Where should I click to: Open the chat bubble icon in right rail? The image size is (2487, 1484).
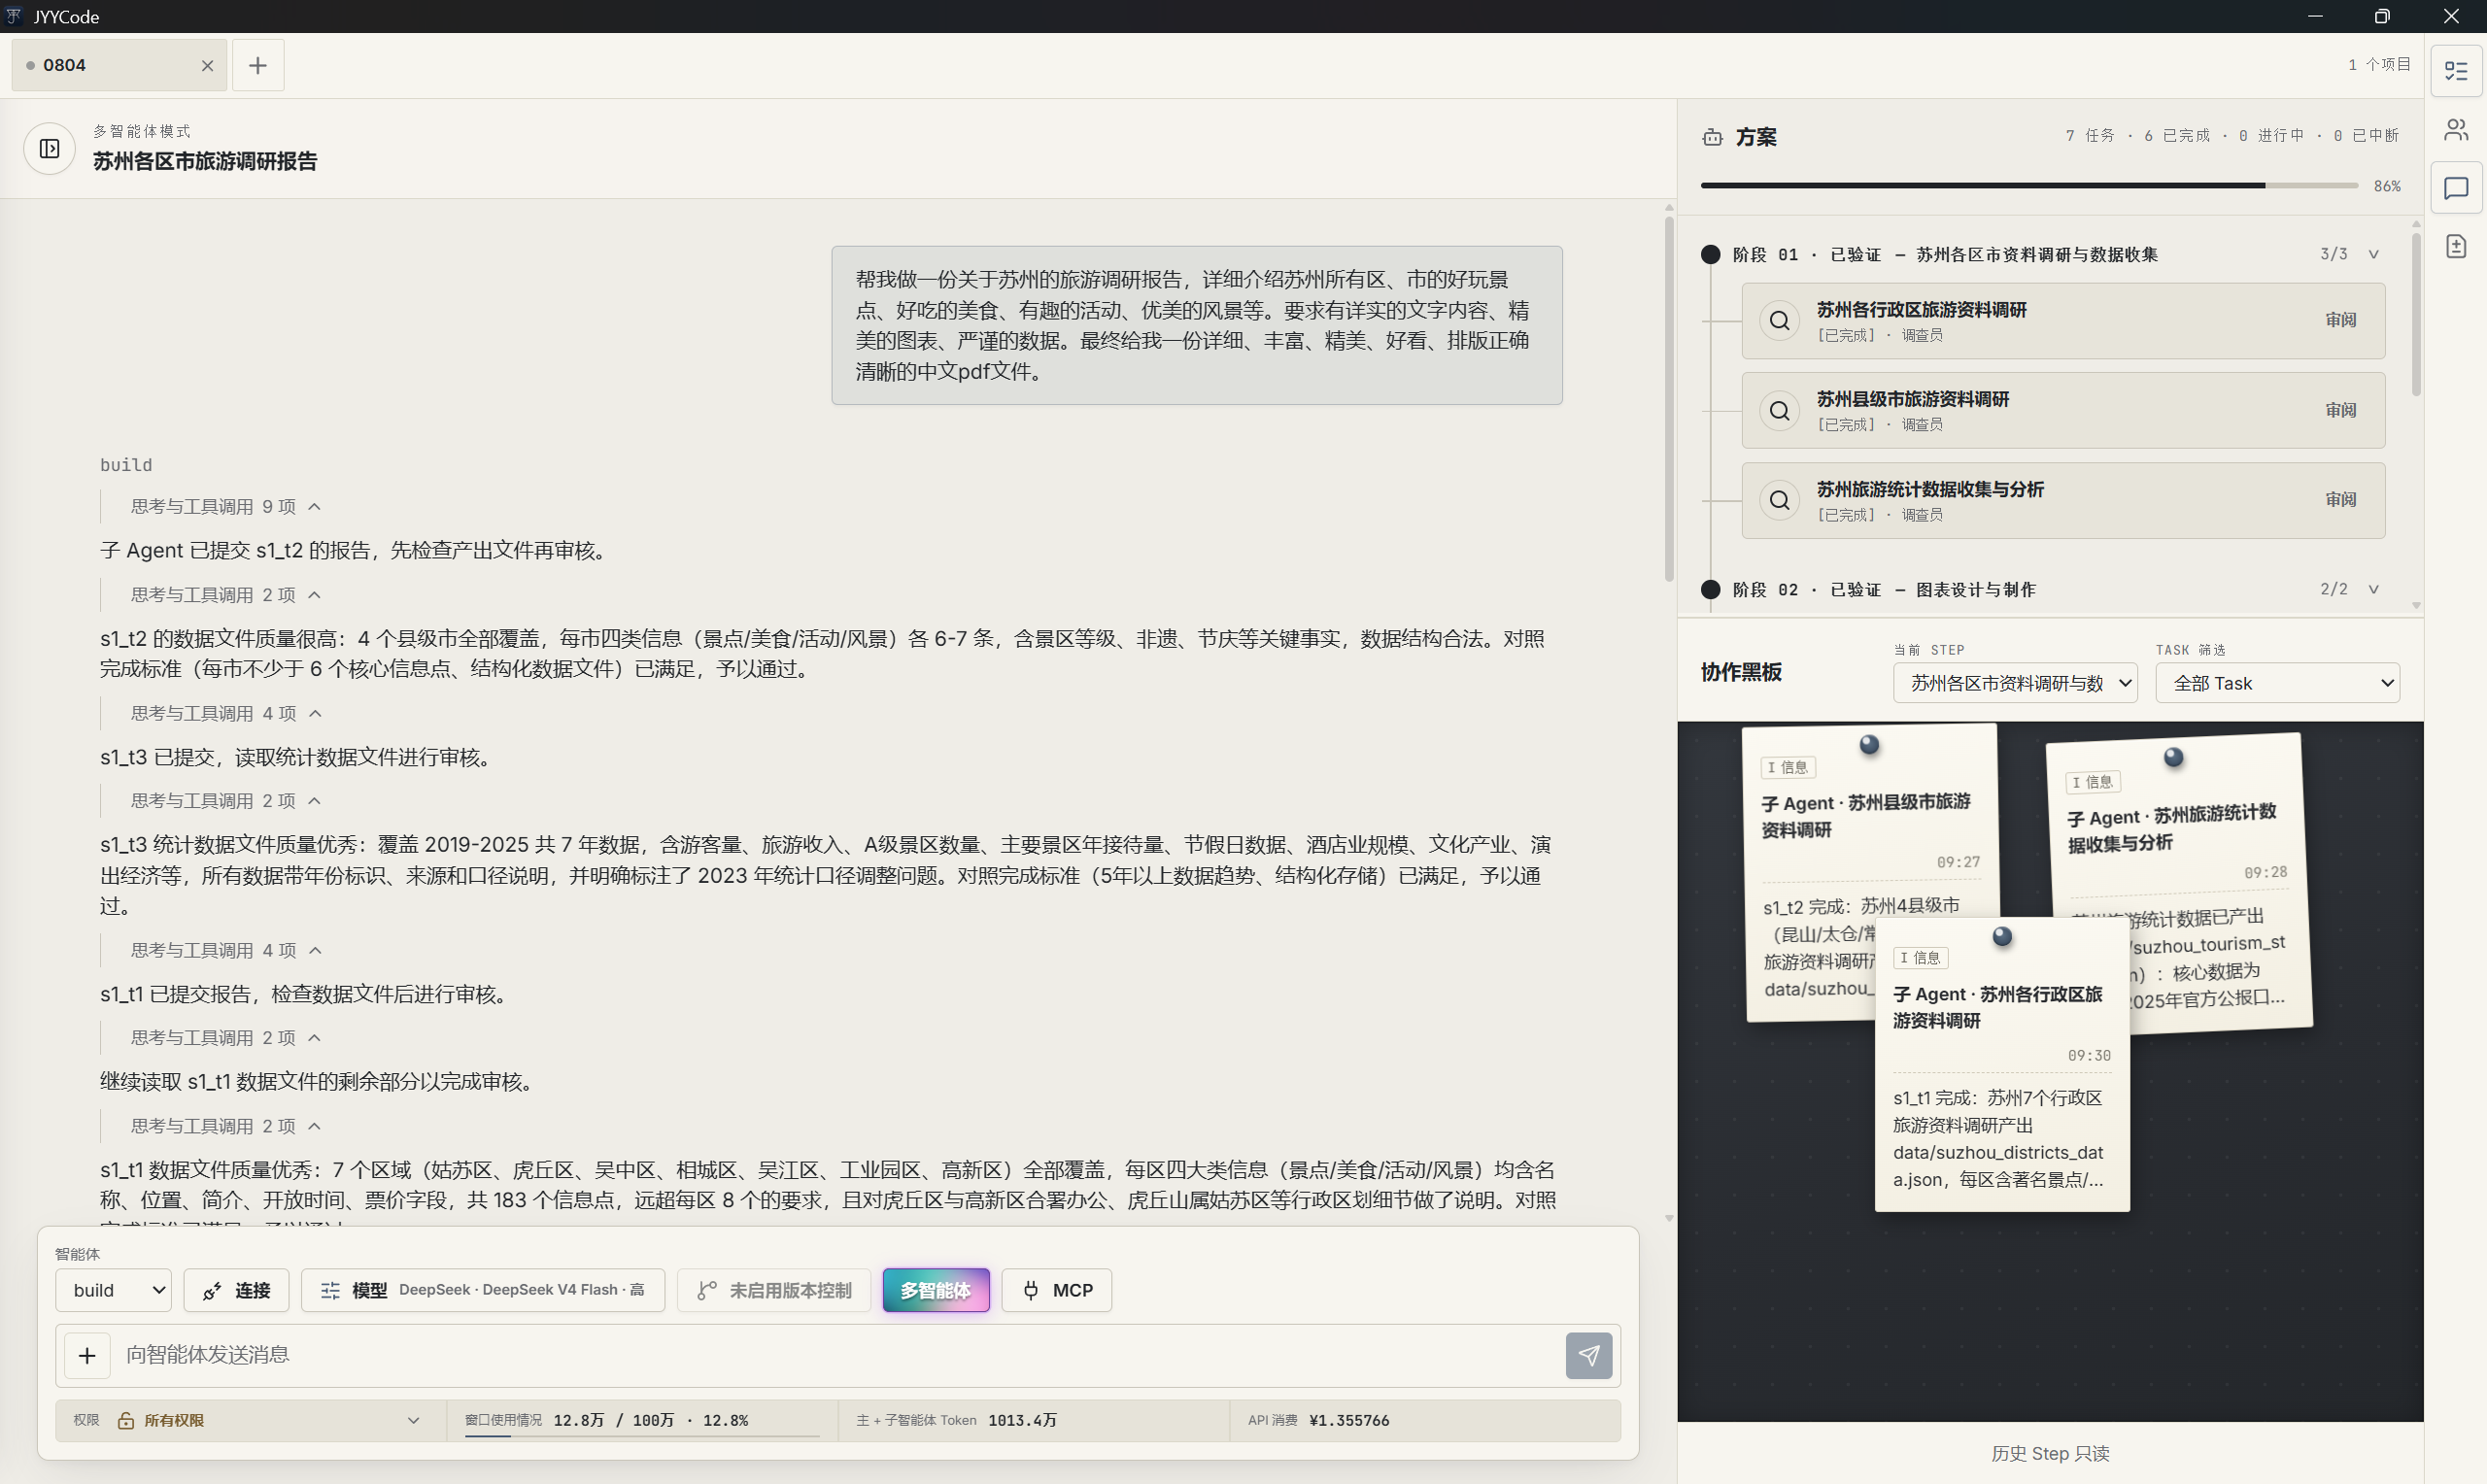tap(2456, 188)
